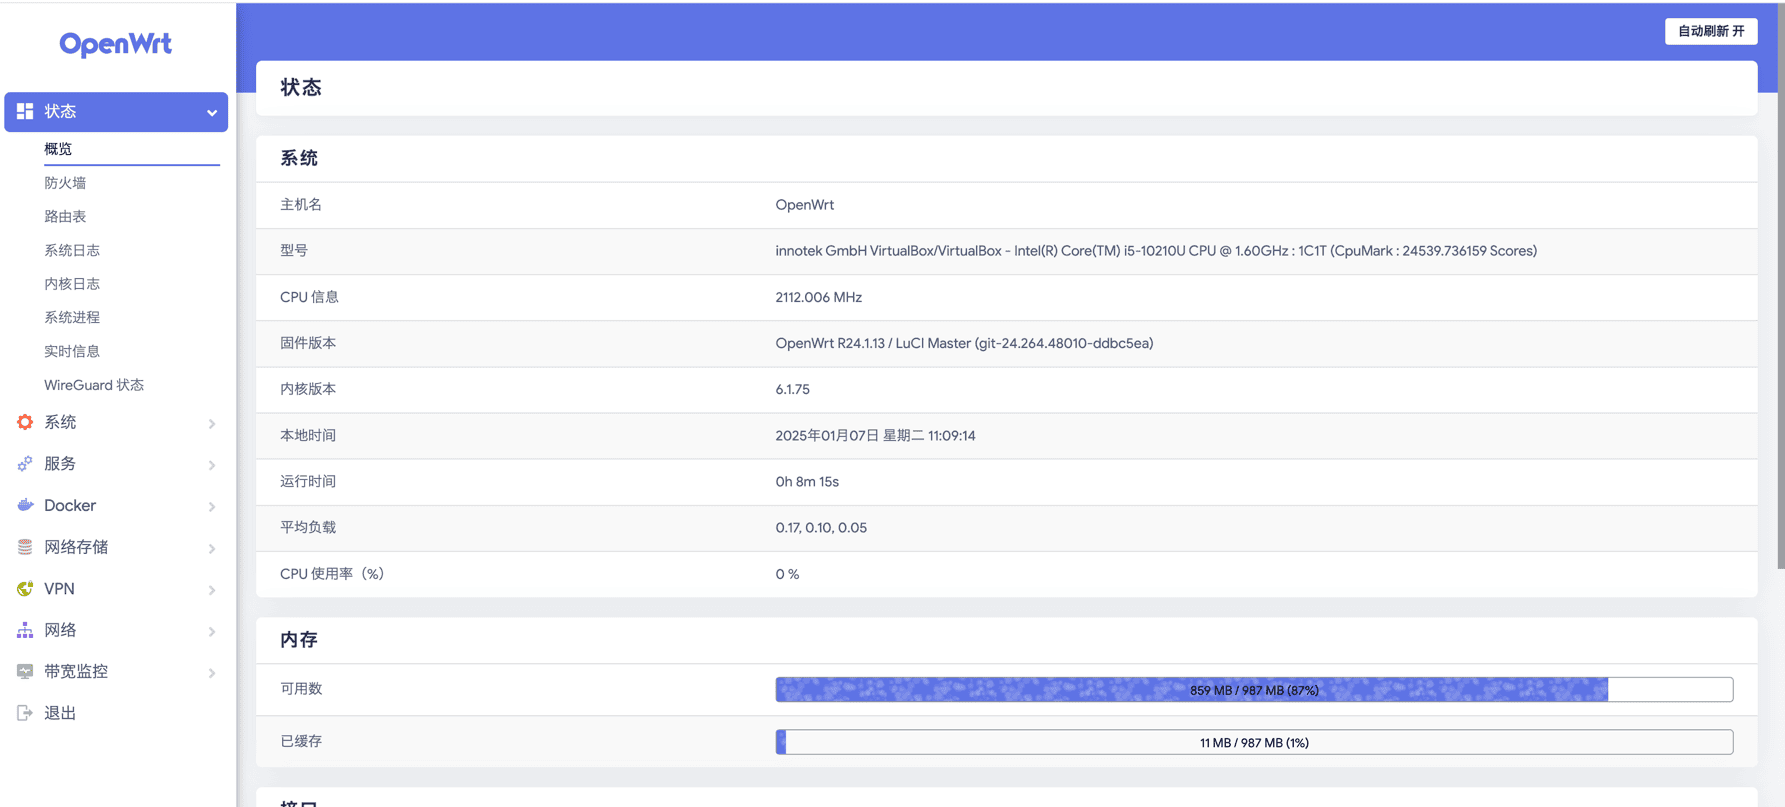Toggle the 自动刷新 开 auto-refresh button
The width and height of the screenshot is (1785, 807).
1711,31
